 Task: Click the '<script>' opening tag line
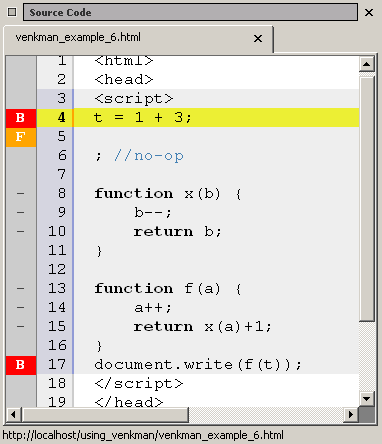coord(134,99)
